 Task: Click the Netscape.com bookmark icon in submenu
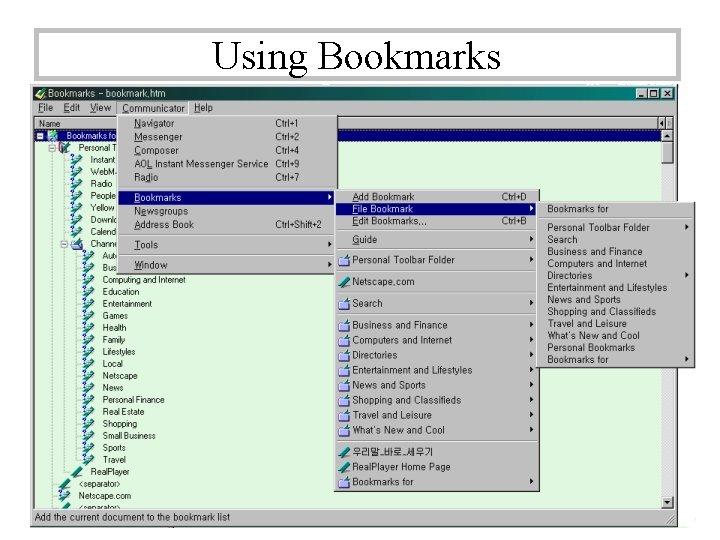click(344, 282)
